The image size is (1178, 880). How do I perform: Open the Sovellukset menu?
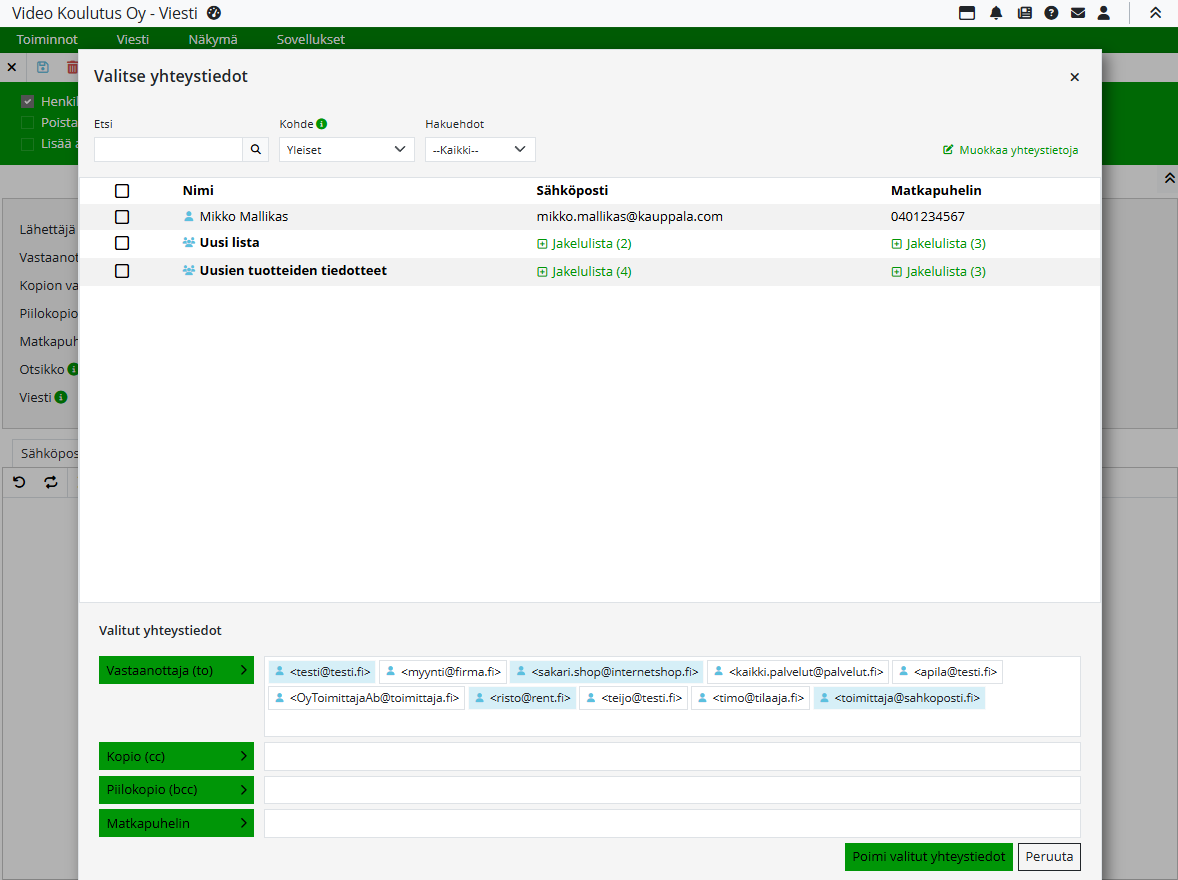pyautogui.click(x=311, y=40)
